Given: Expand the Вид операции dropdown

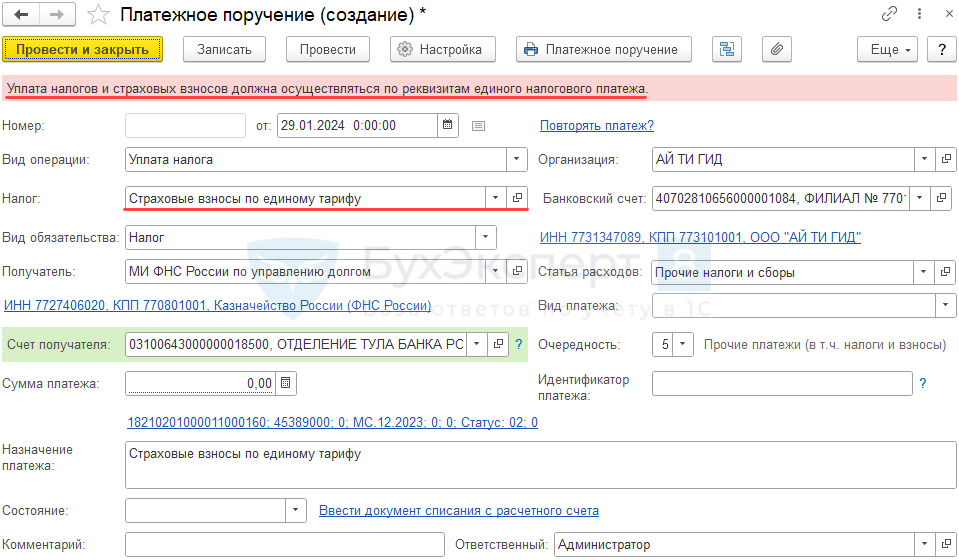Looking at the screenshot, I should [516, 159].
